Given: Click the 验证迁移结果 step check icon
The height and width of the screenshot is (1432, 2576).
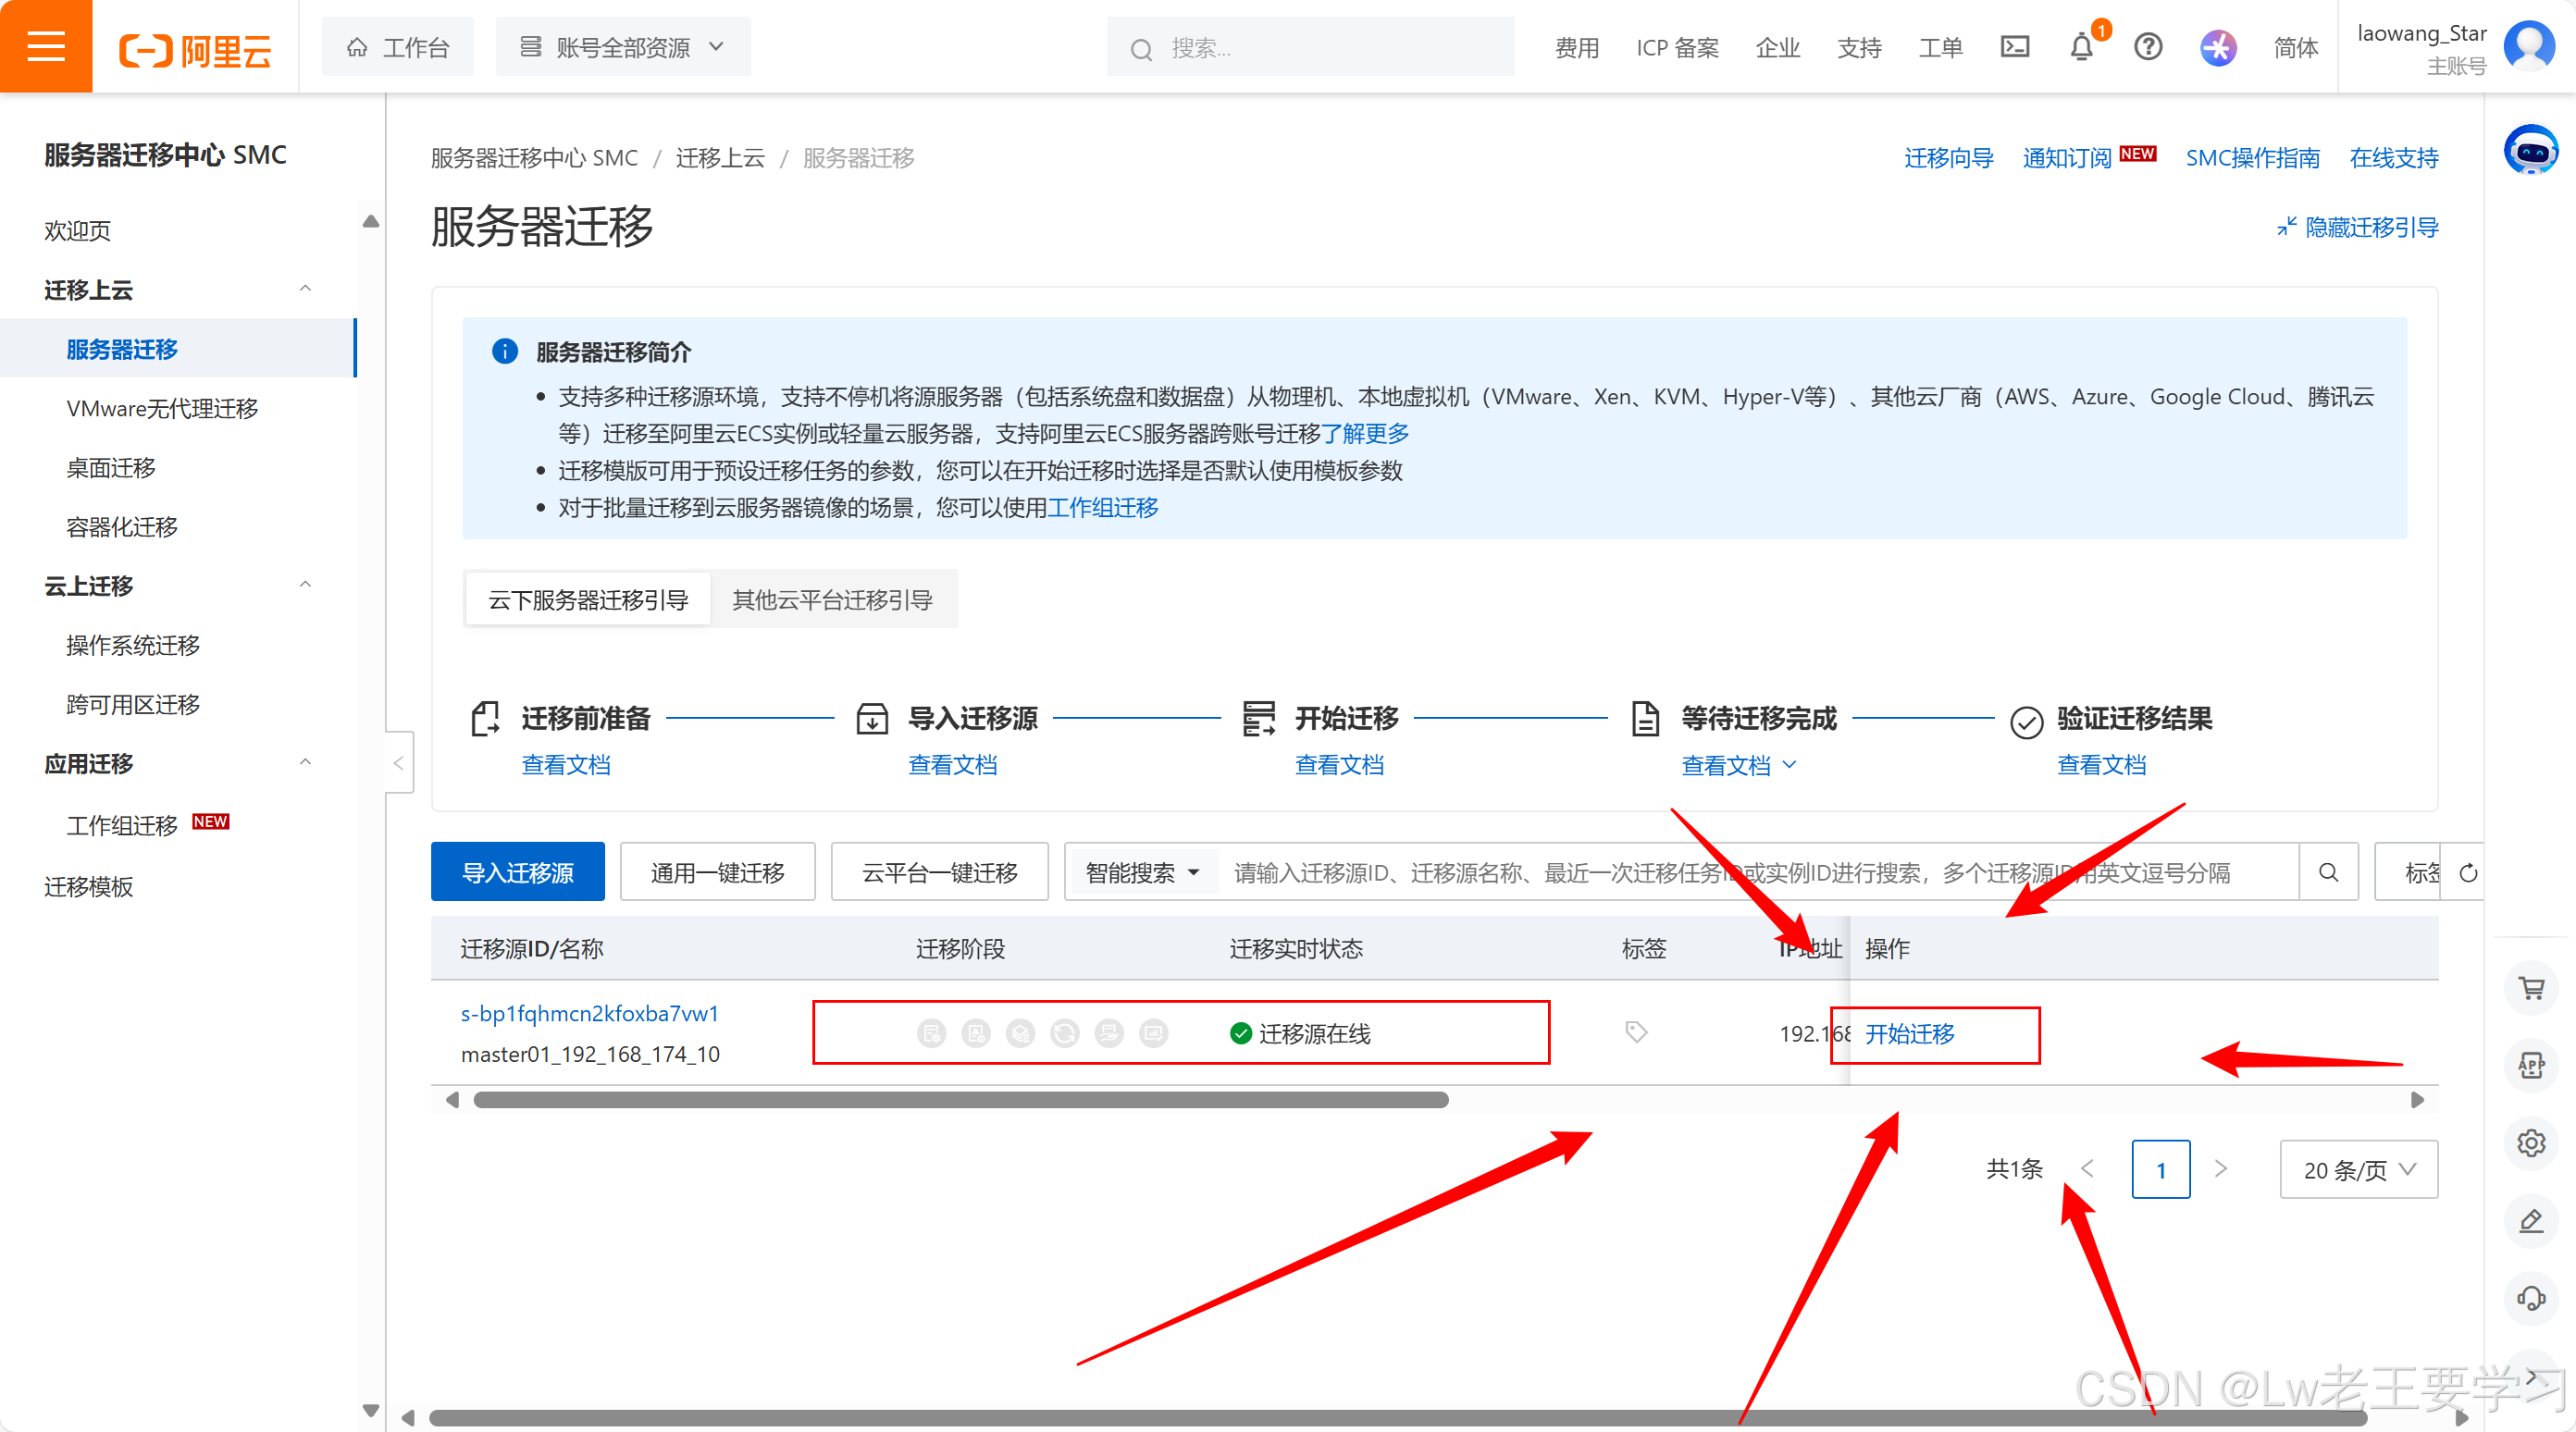Looking at the screenshot, I should [2026, 722].
